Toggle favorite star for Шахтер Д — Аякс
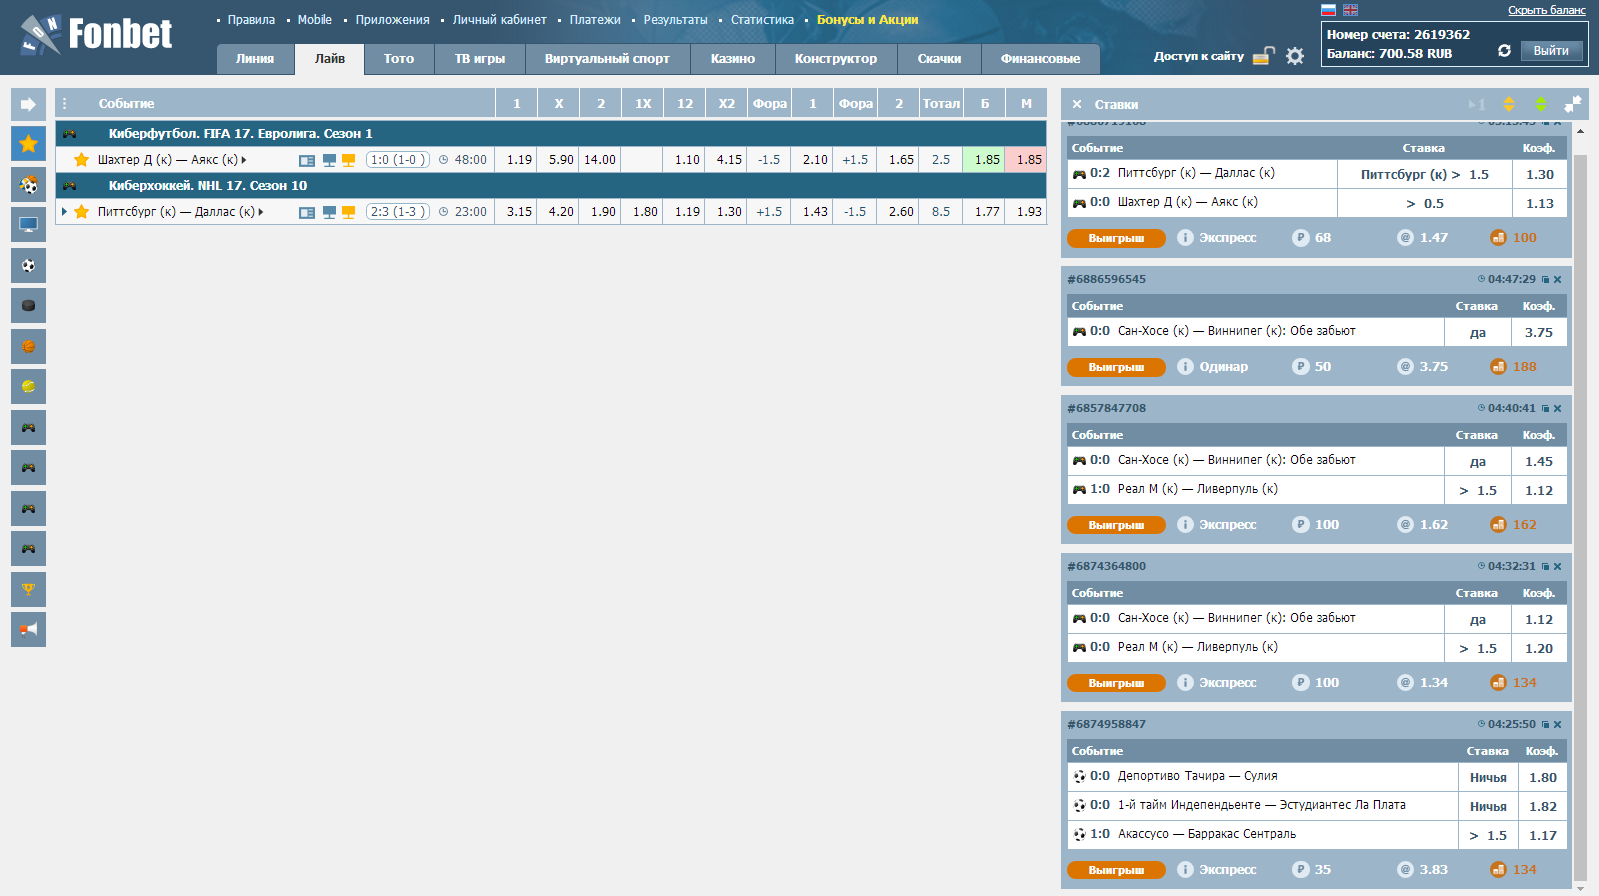The height and width of the screenshot is (896, 1599). point(82,160)
